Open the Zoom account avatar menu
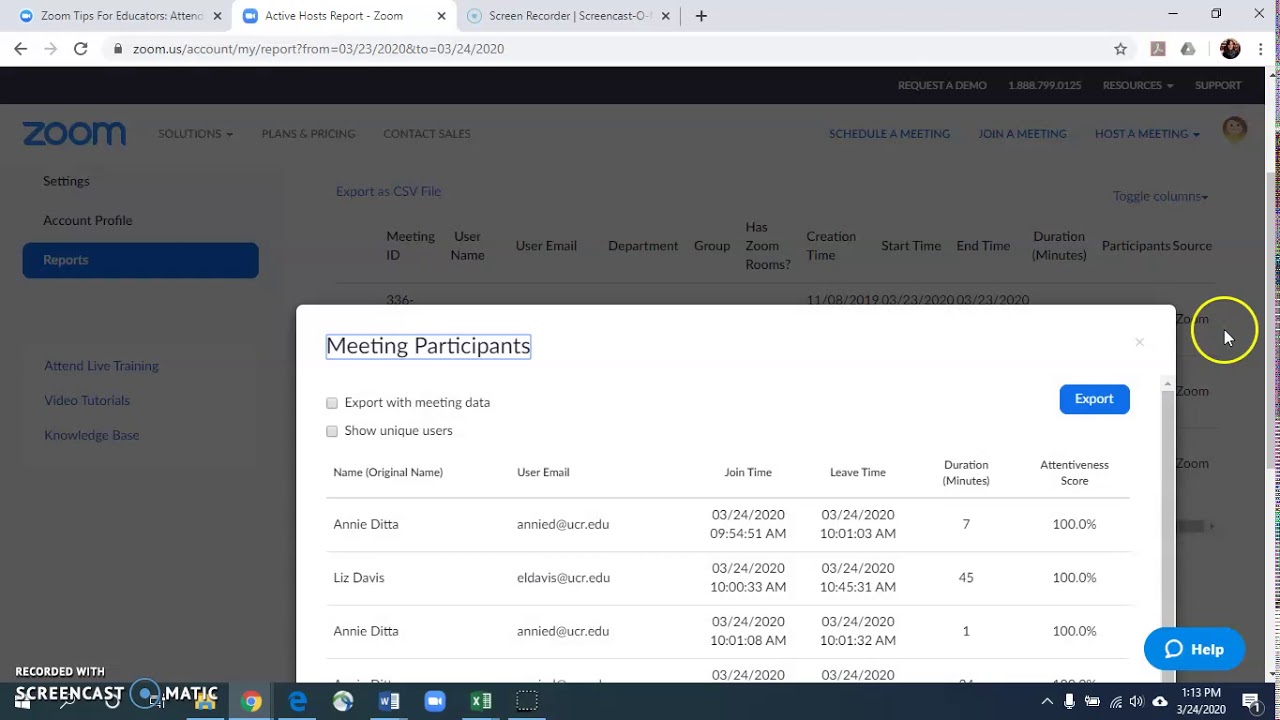 pyautogui.click(x=1235, y=130)
